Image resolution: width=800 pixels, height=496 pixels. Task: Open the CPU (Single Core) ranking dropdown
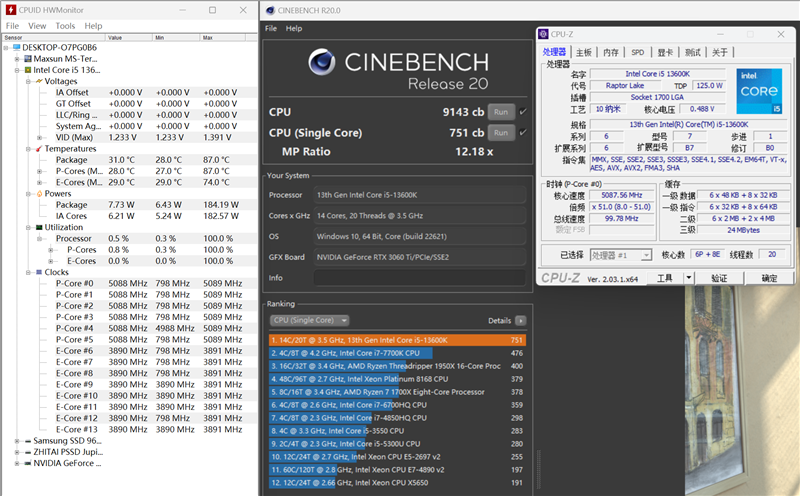(309, 320)
